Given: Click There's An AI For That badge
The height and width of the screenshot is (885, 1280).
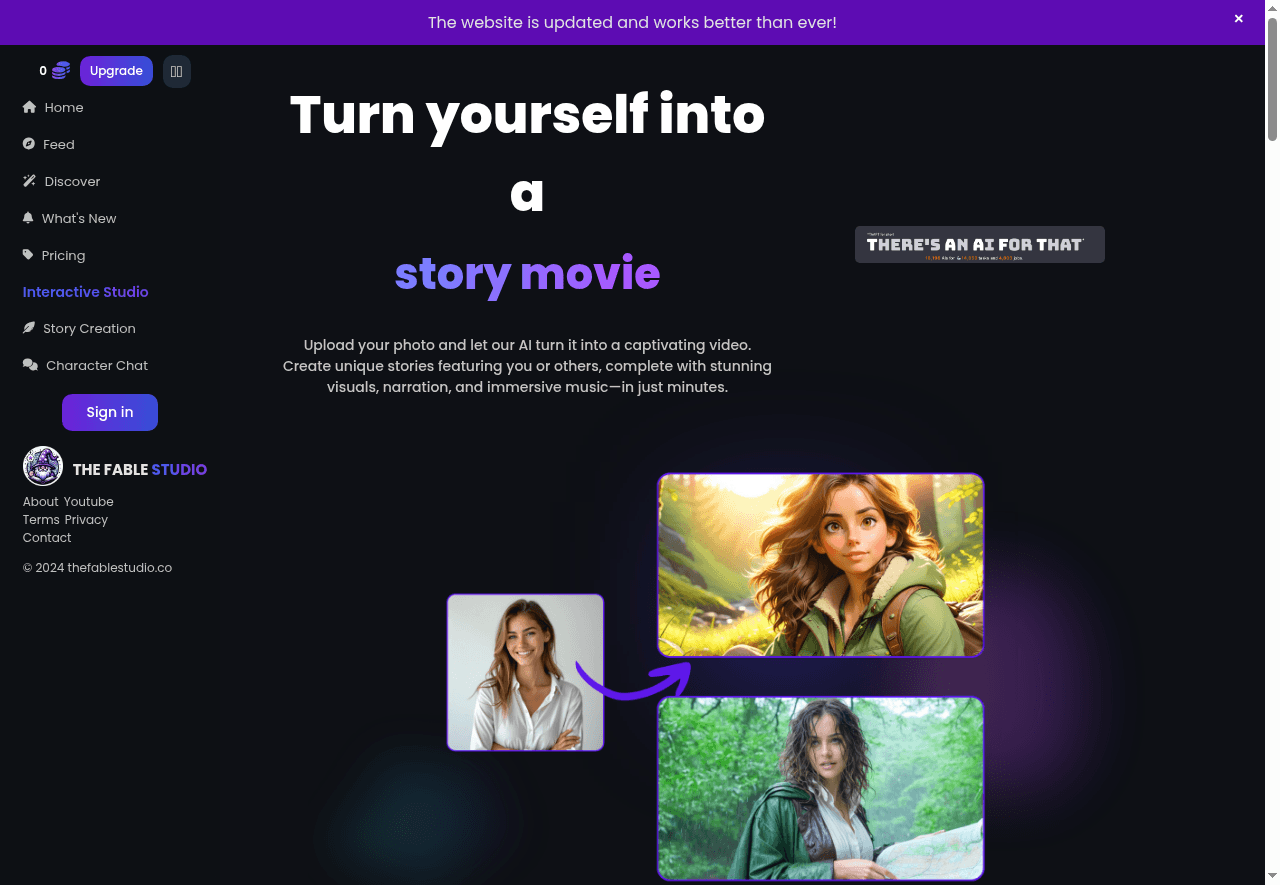Looking at the screenshot, I should pos(980,244).
